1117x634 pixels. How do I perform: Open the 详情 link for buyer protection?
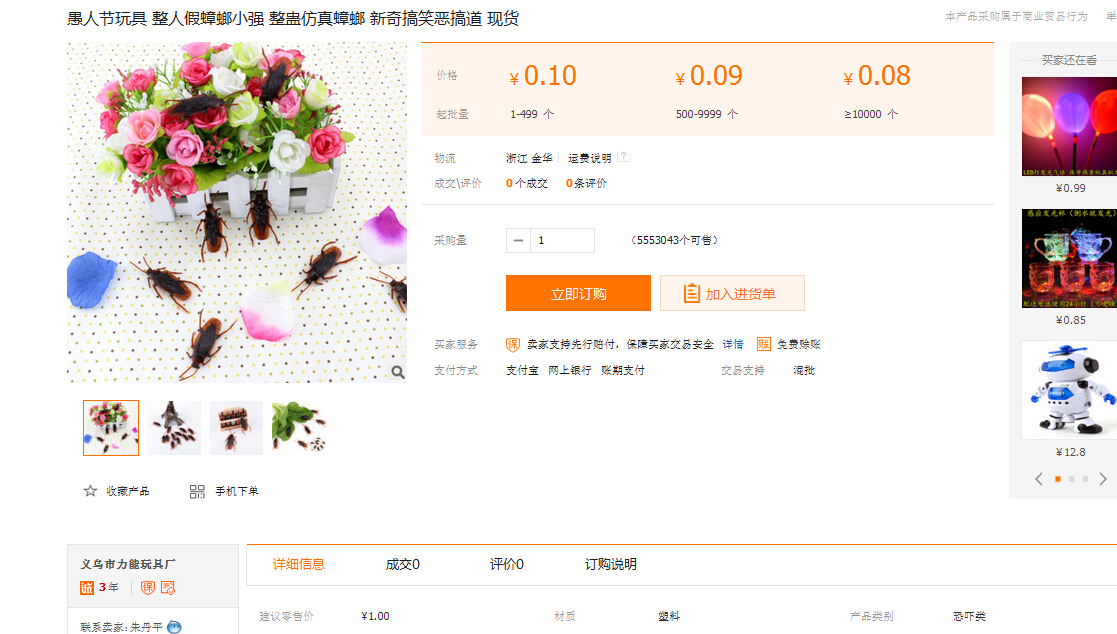[733, 344]
